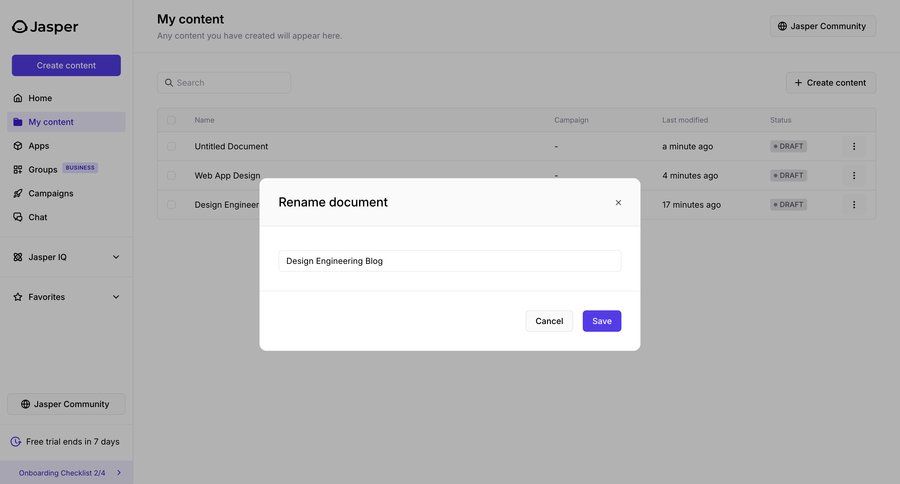Click Last modified column header
The width and height of the screenshot is (900, 484).
pos(685,120)
